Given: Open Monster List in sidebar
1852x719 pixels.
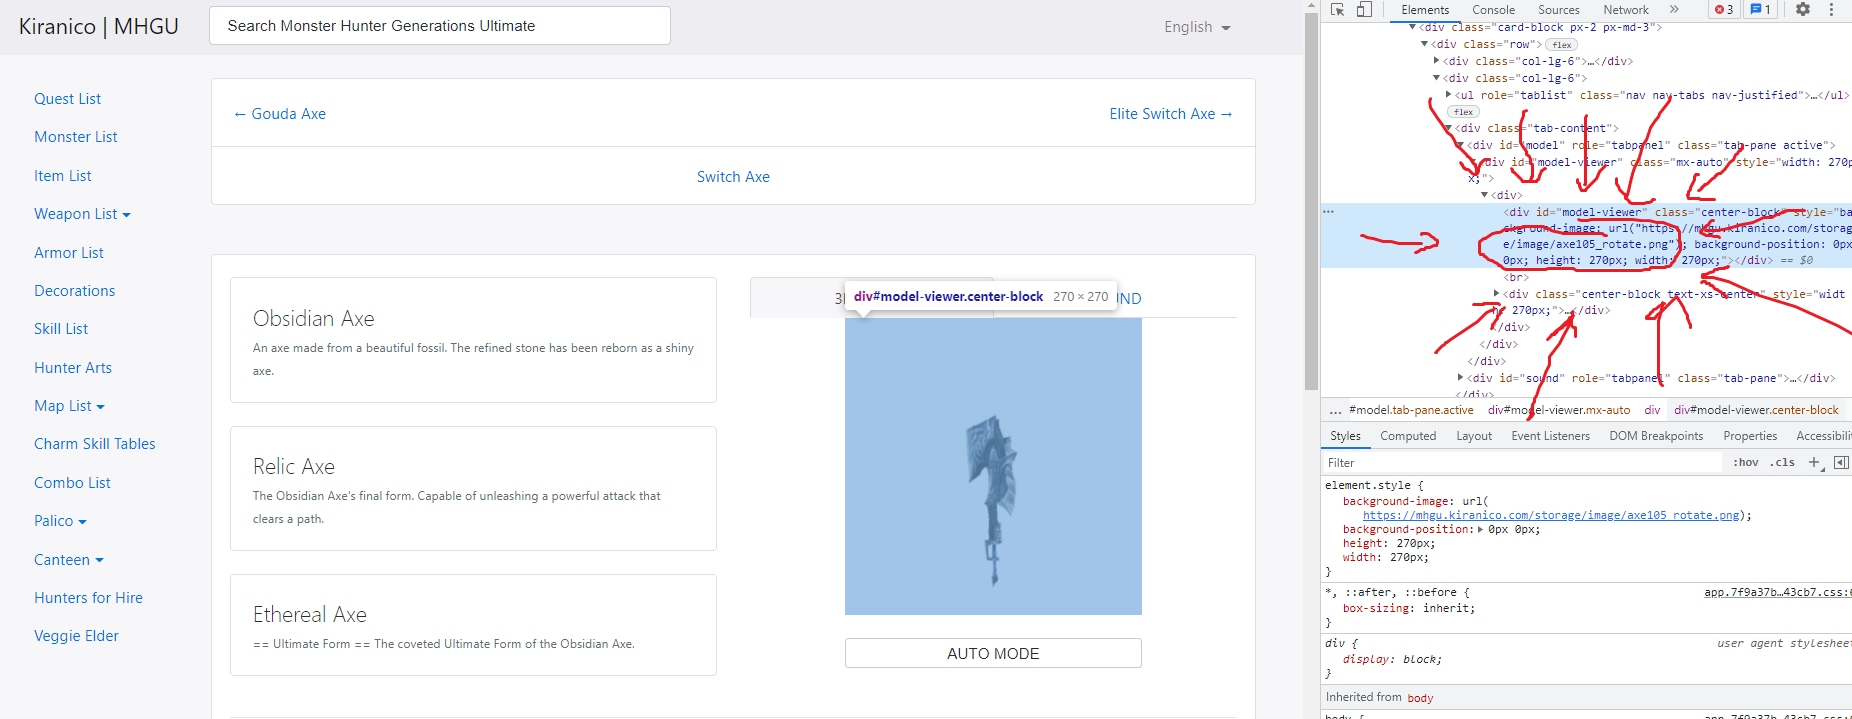Looking at the screenshot, I should point(76,137).
